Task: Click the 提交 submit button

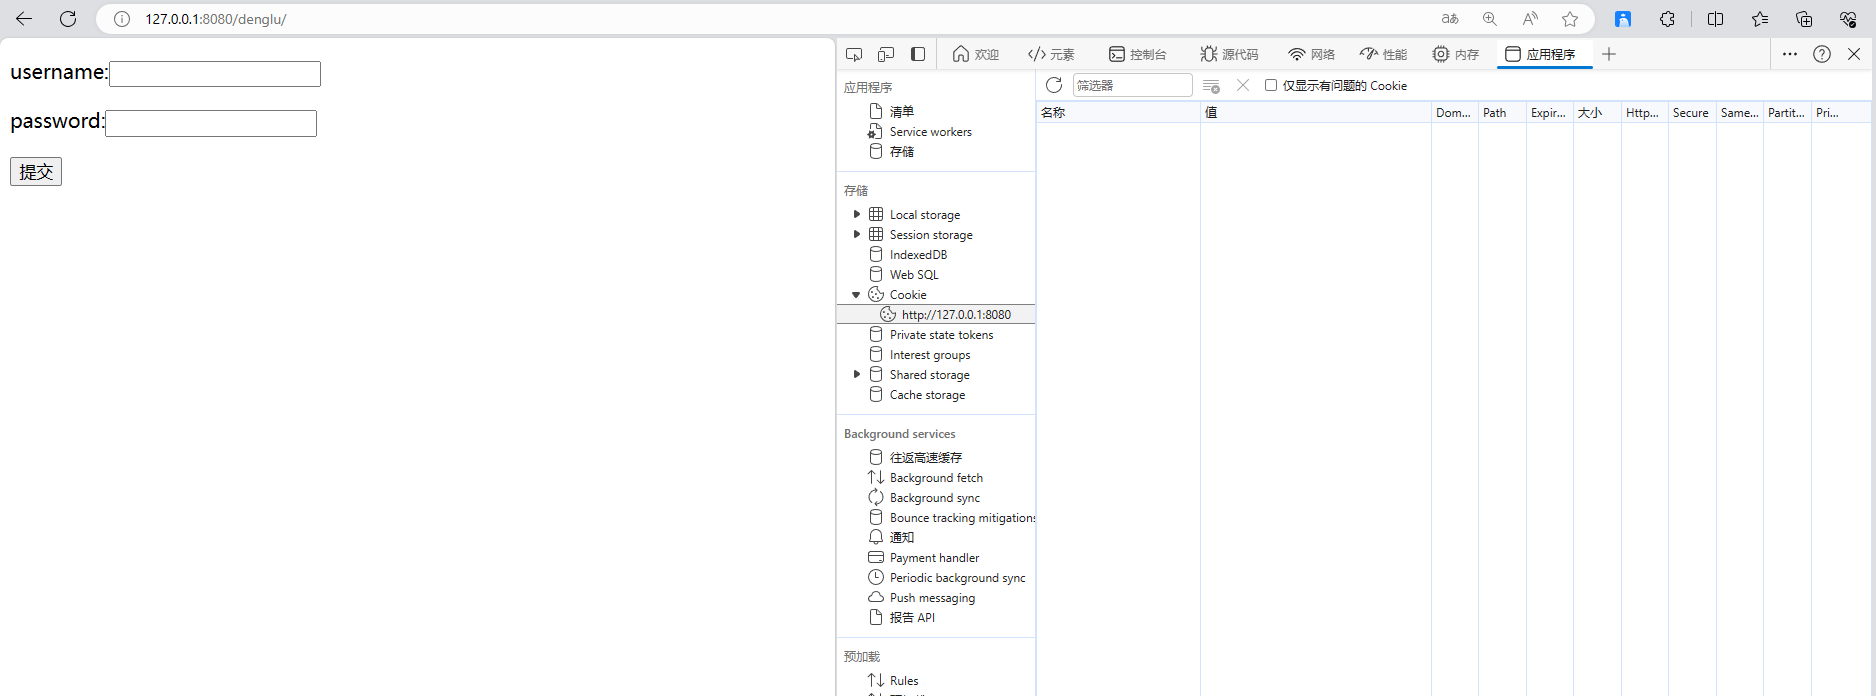Action: click(36, 172)
